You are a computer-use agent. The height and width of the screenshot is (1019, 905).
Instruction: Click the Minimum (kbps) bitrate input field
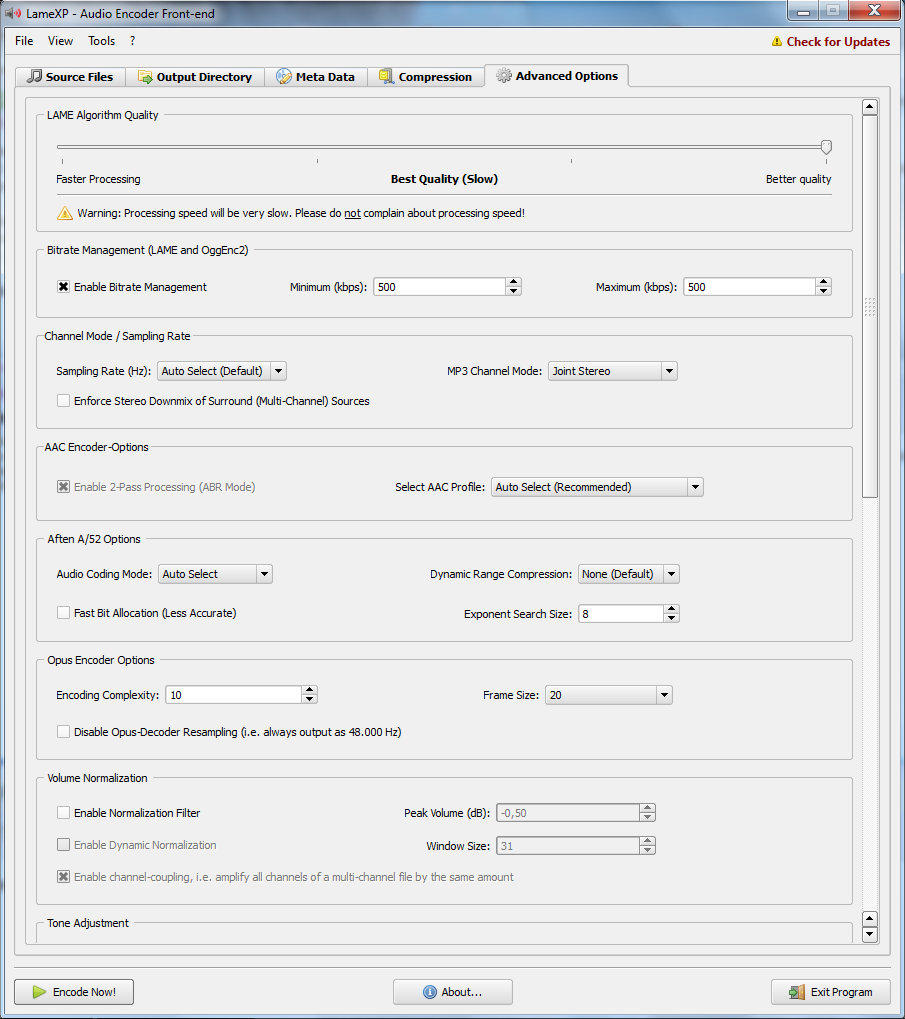[439, 287]
